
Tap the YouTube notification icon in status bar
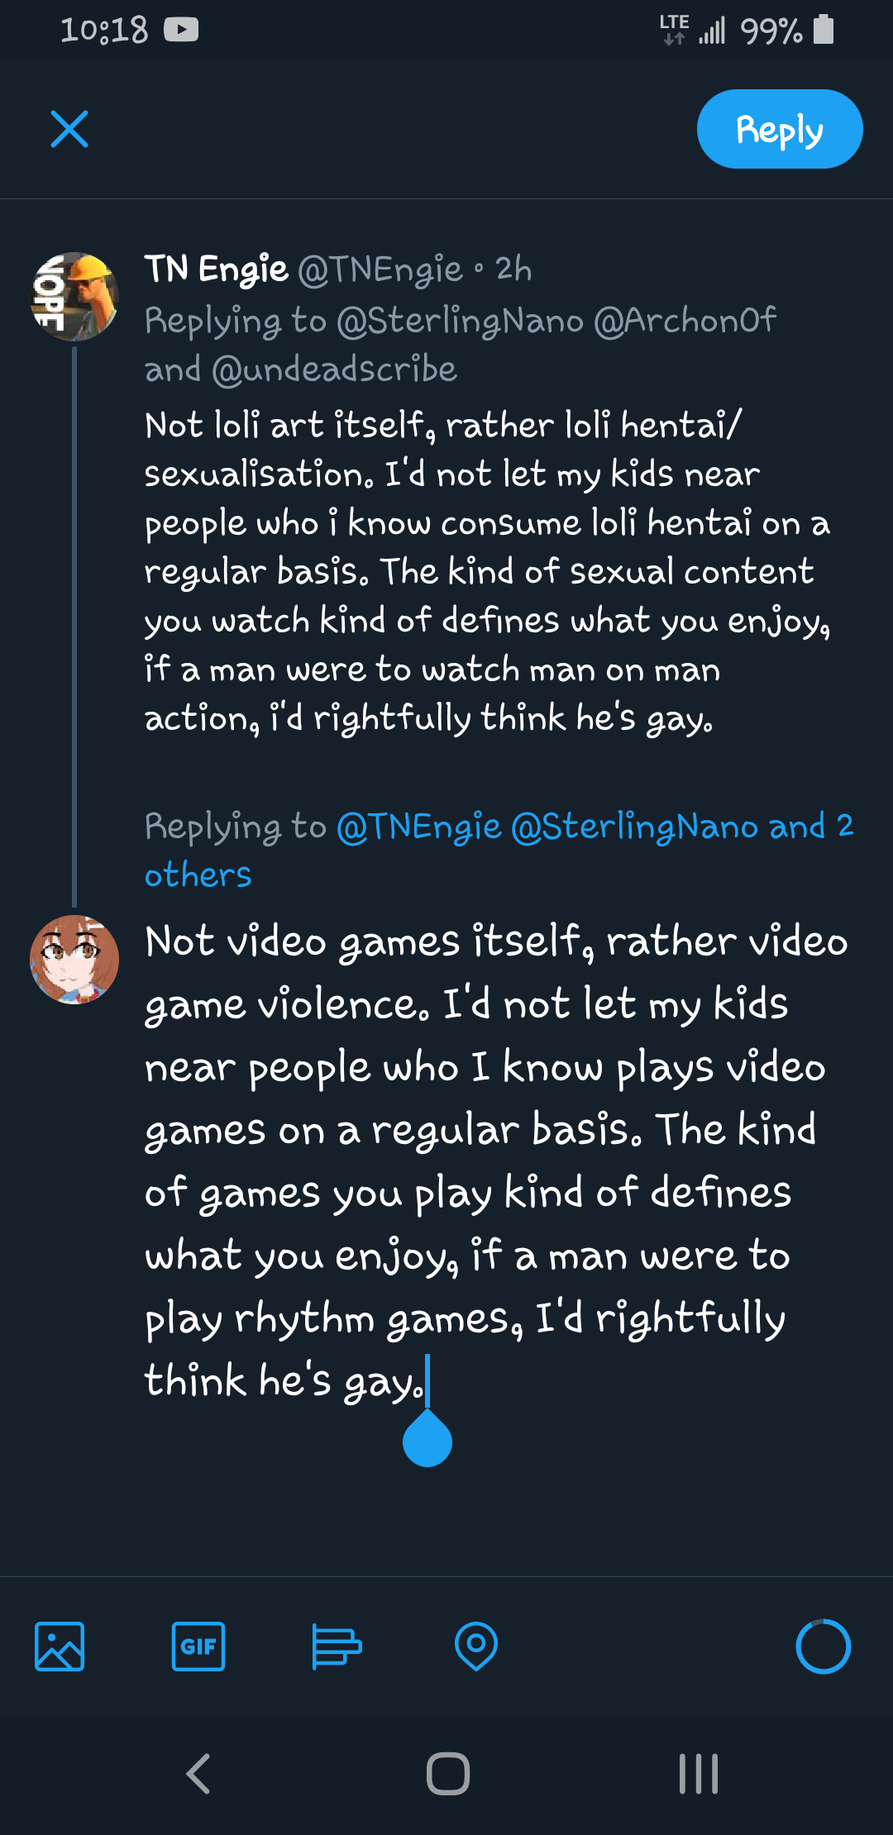(181, 30)
